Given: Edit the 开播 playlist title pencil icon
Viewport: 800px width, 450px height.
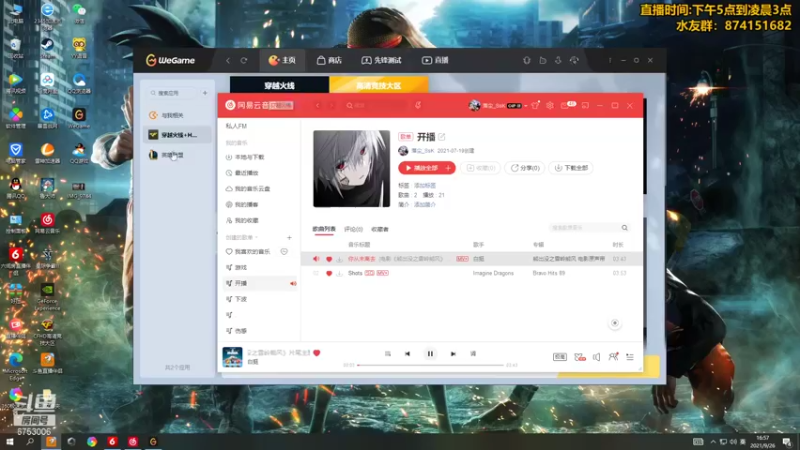Looking at the screenshot, I should coord(442,137).
